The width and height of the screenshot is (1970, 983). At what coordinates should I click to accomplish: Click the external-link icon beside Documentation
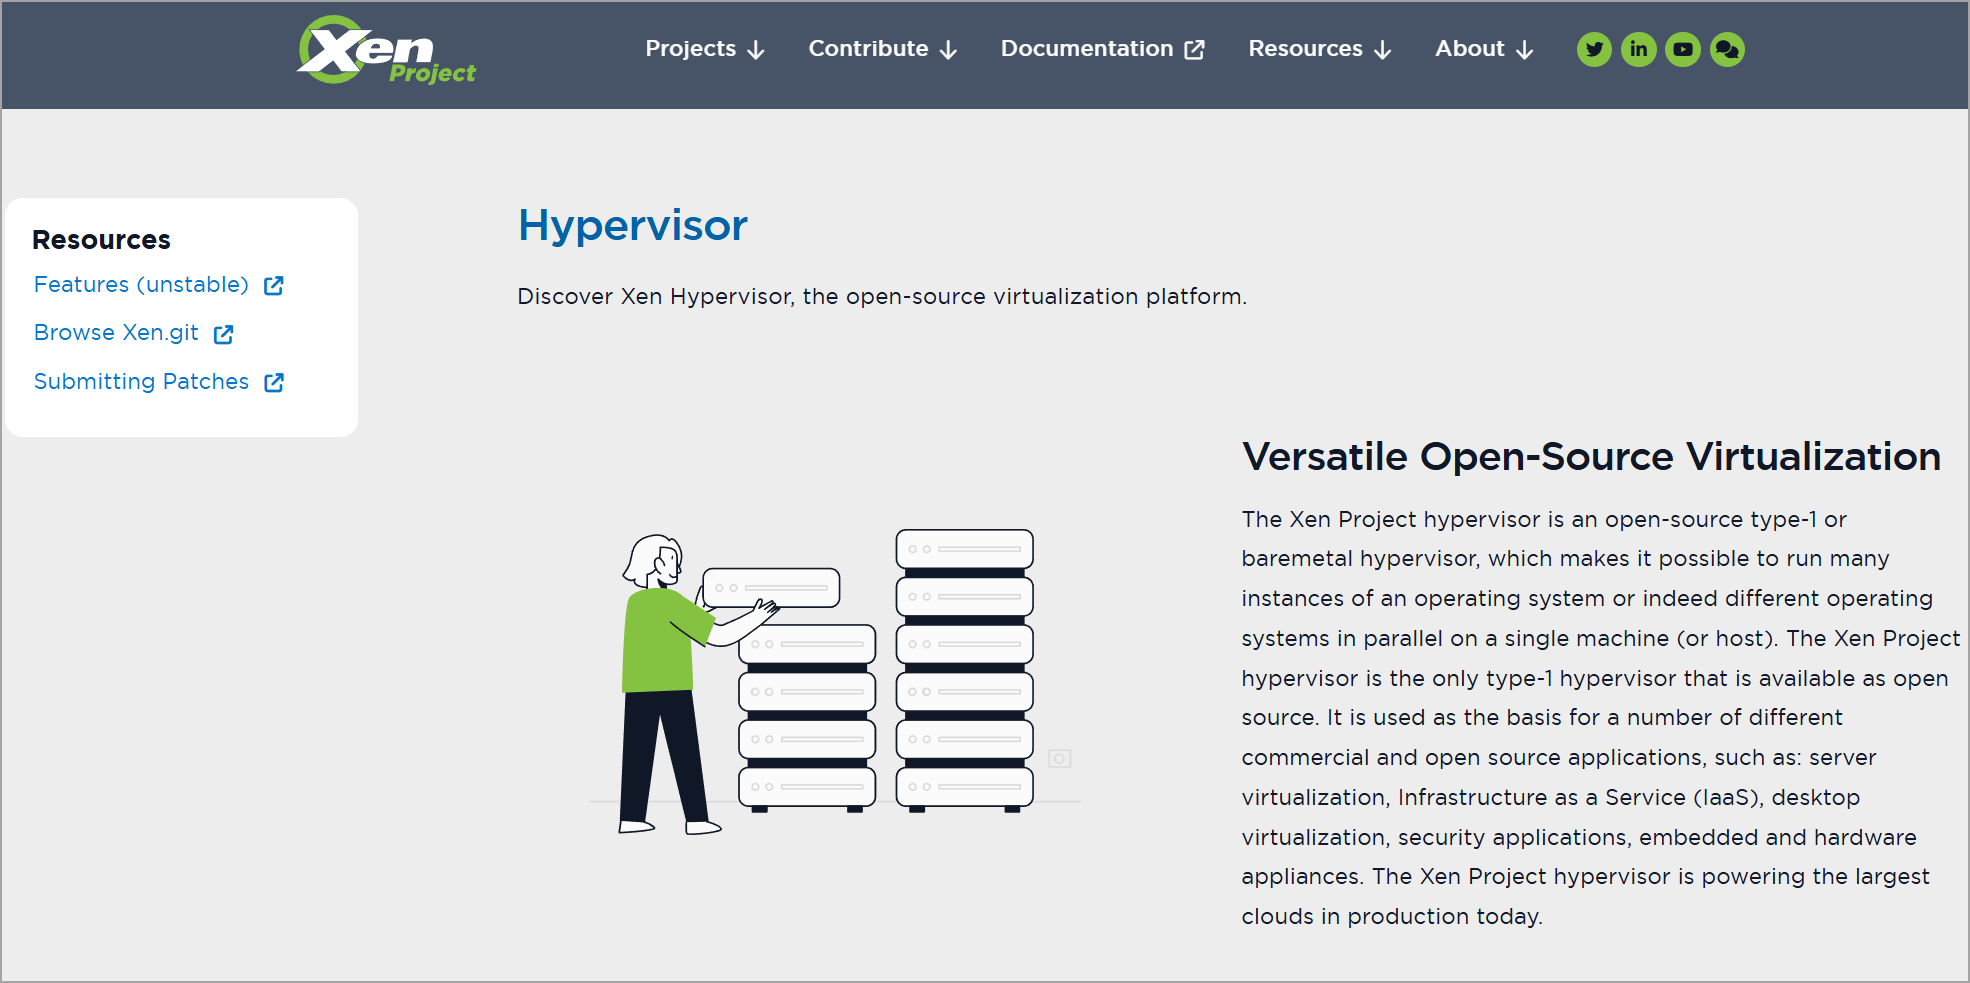tap(1195, 50)
